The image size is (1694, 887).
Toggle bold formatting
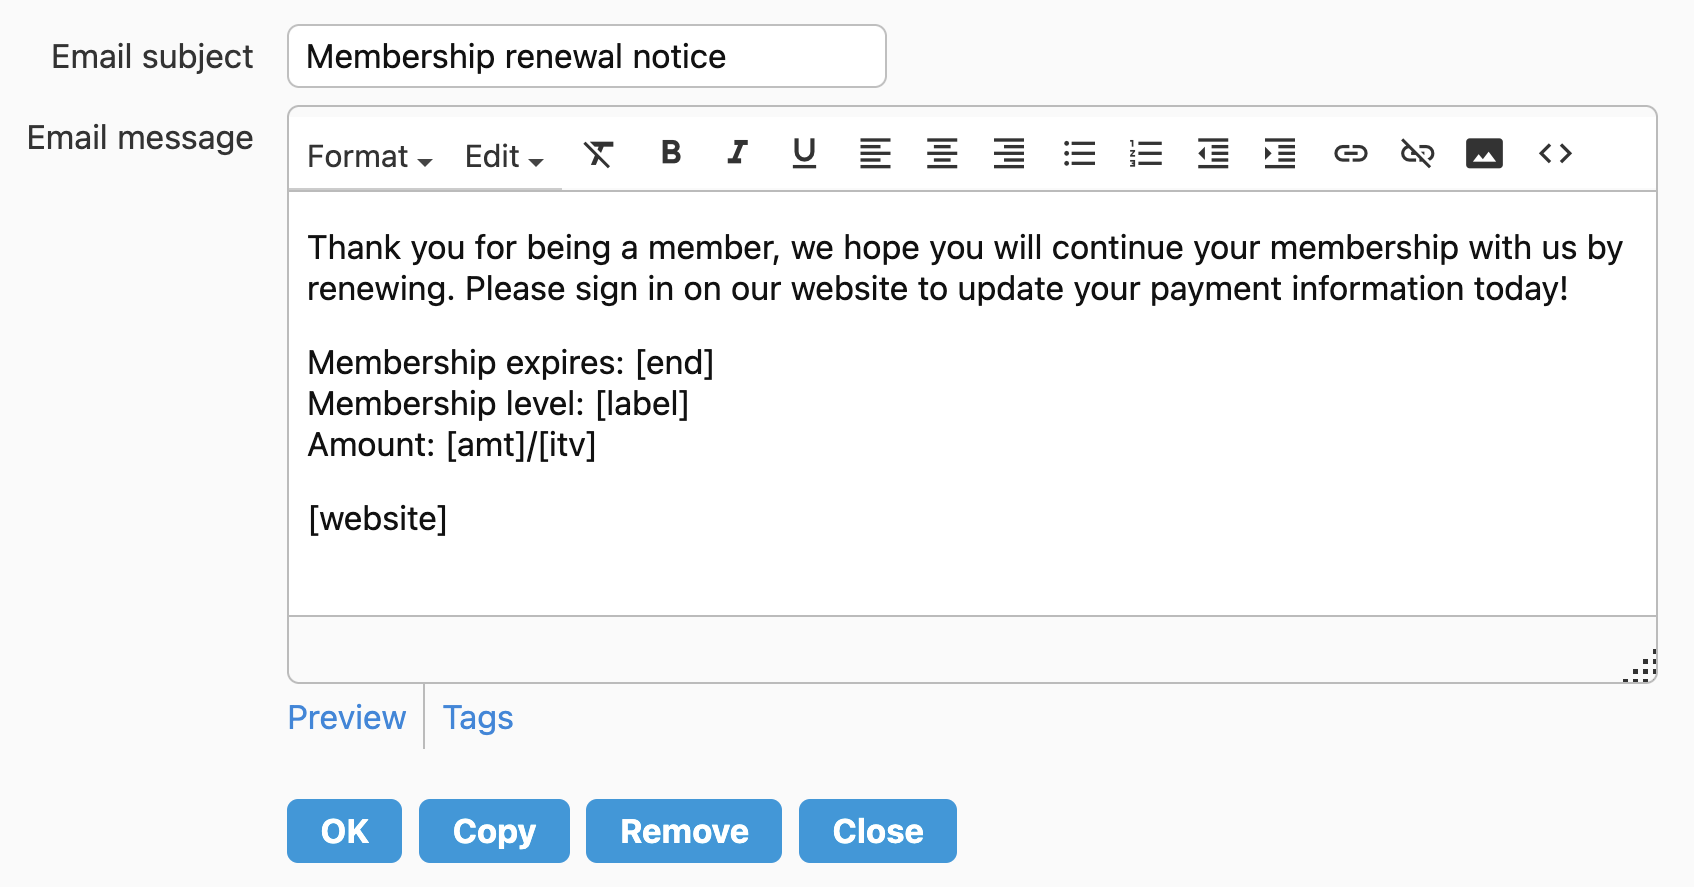(671, 153)
